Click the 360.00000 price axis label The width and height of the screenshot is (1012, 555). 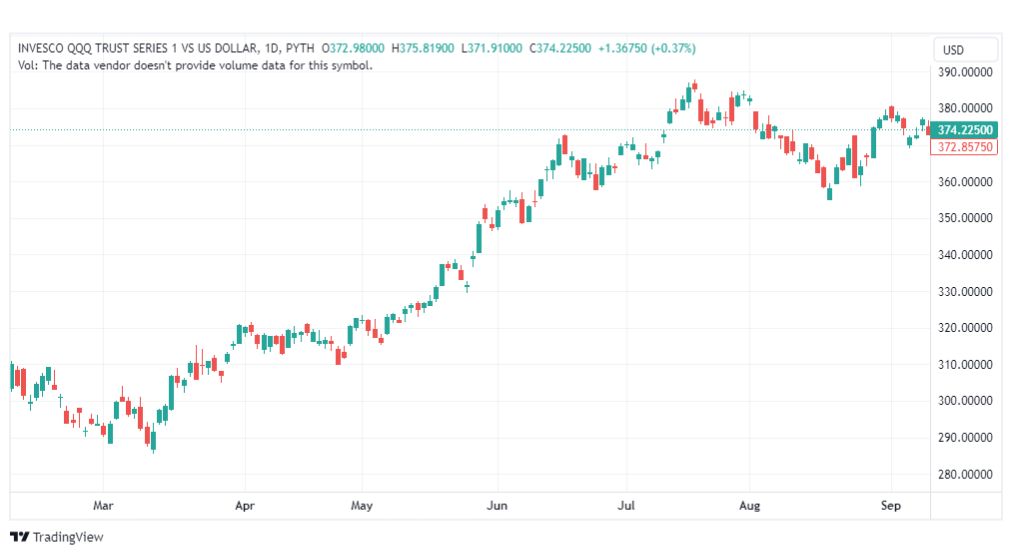[x=965, y=182]
